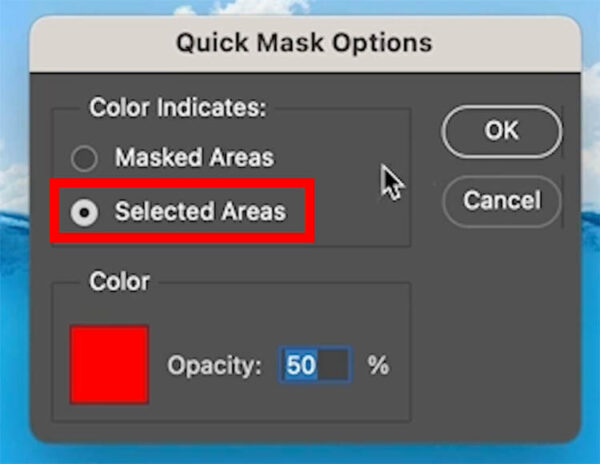Select the Masked Areas radio button
Image resolution: width=600 pixels, height=464 pixels.
84,158
